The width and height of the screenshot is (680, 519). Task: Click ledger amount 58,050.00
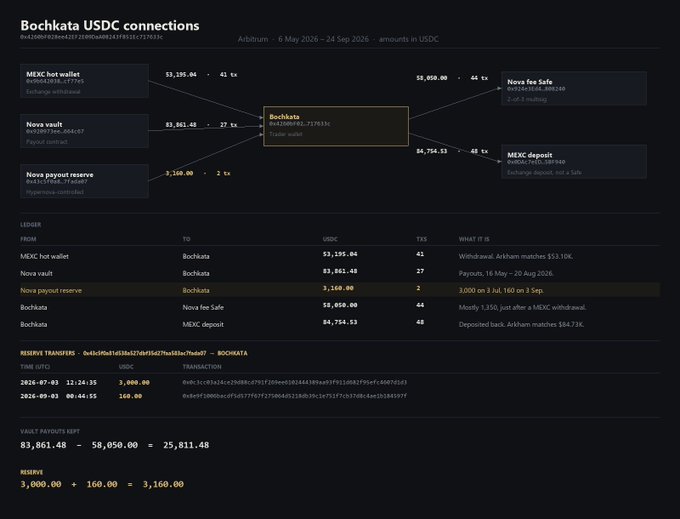point(340,305)
